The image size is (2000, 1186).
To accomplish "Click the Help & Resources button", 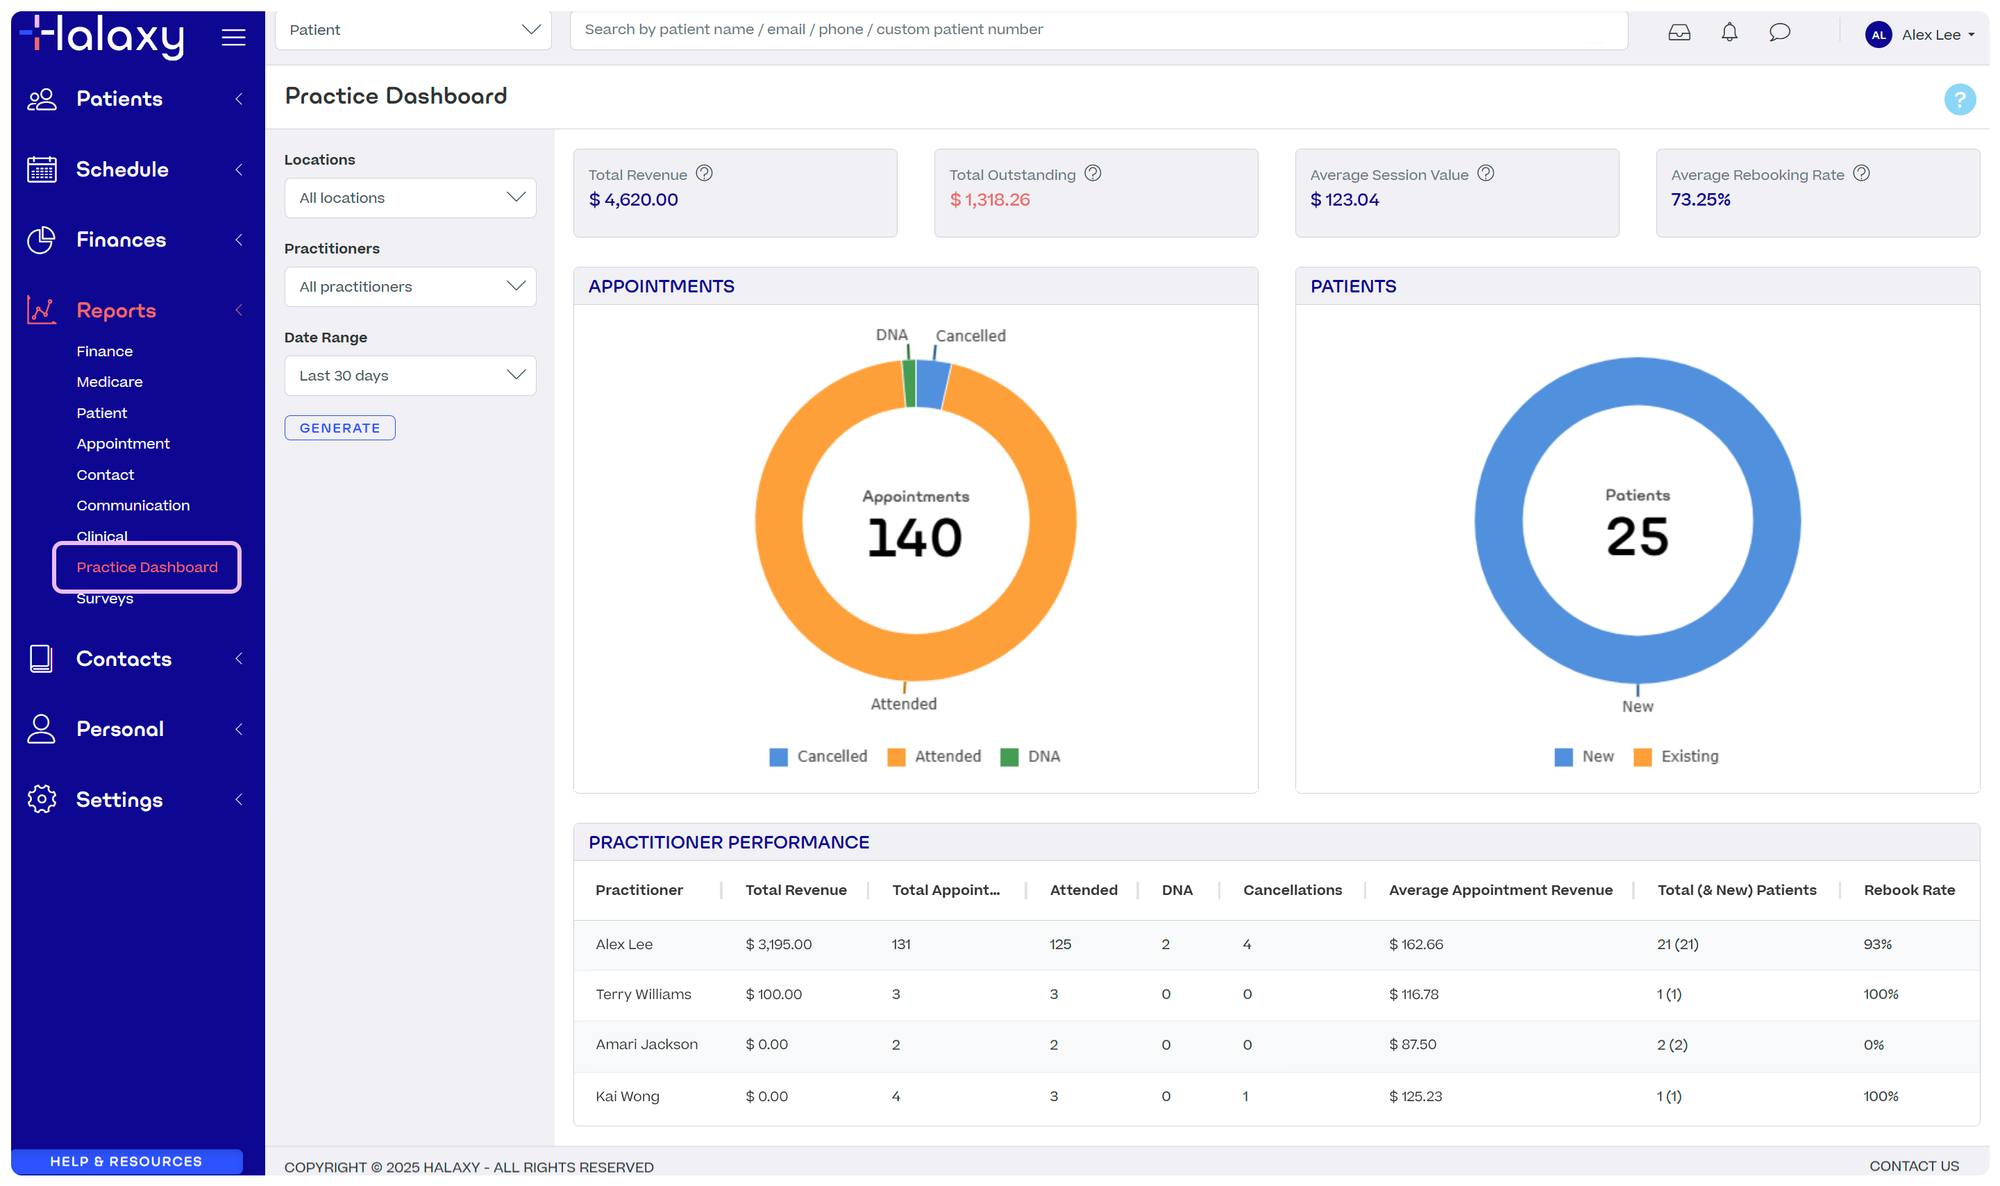I will pyautogui.click(x=126, y=1161).
